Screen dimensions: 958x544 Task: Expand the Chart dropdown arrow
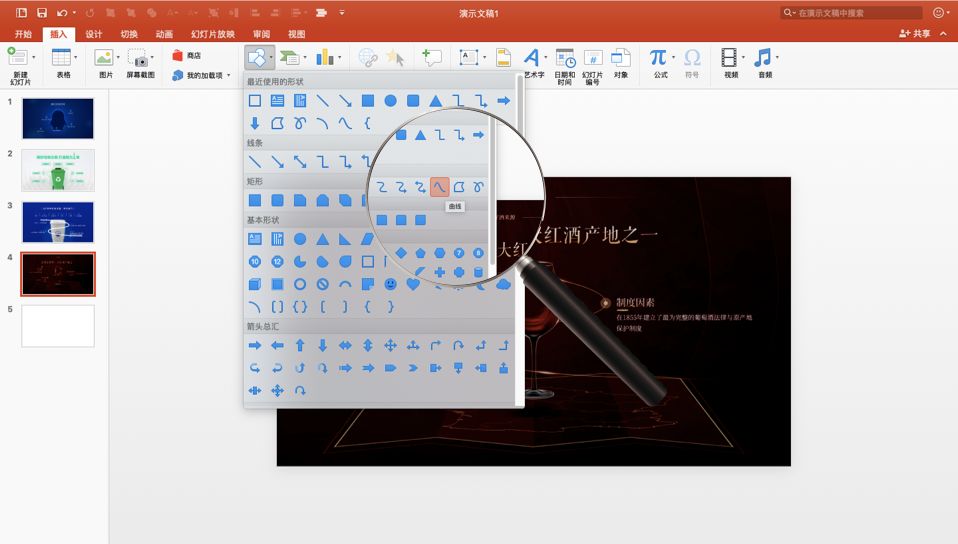click(339, 57)
